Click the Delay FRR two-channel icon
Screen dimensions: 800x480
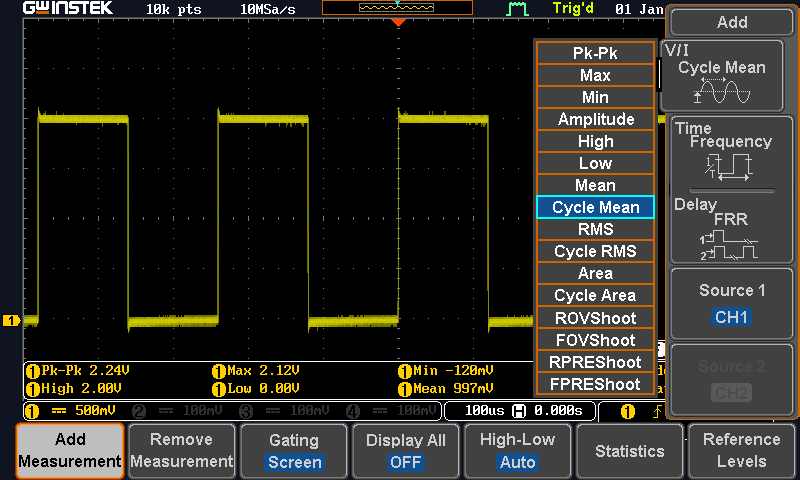[727, 243]
